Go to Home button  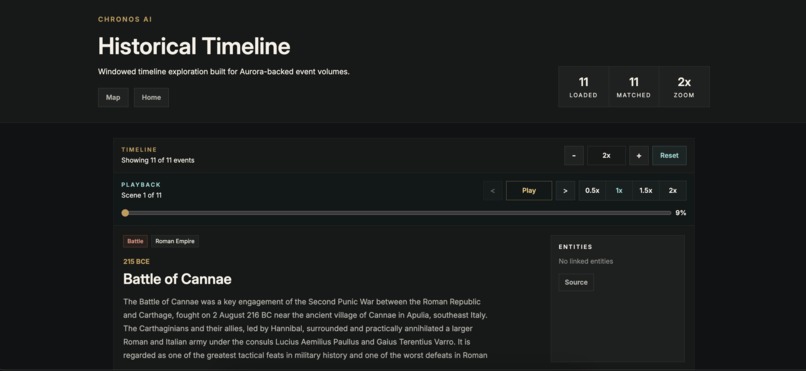click(151, 98)
